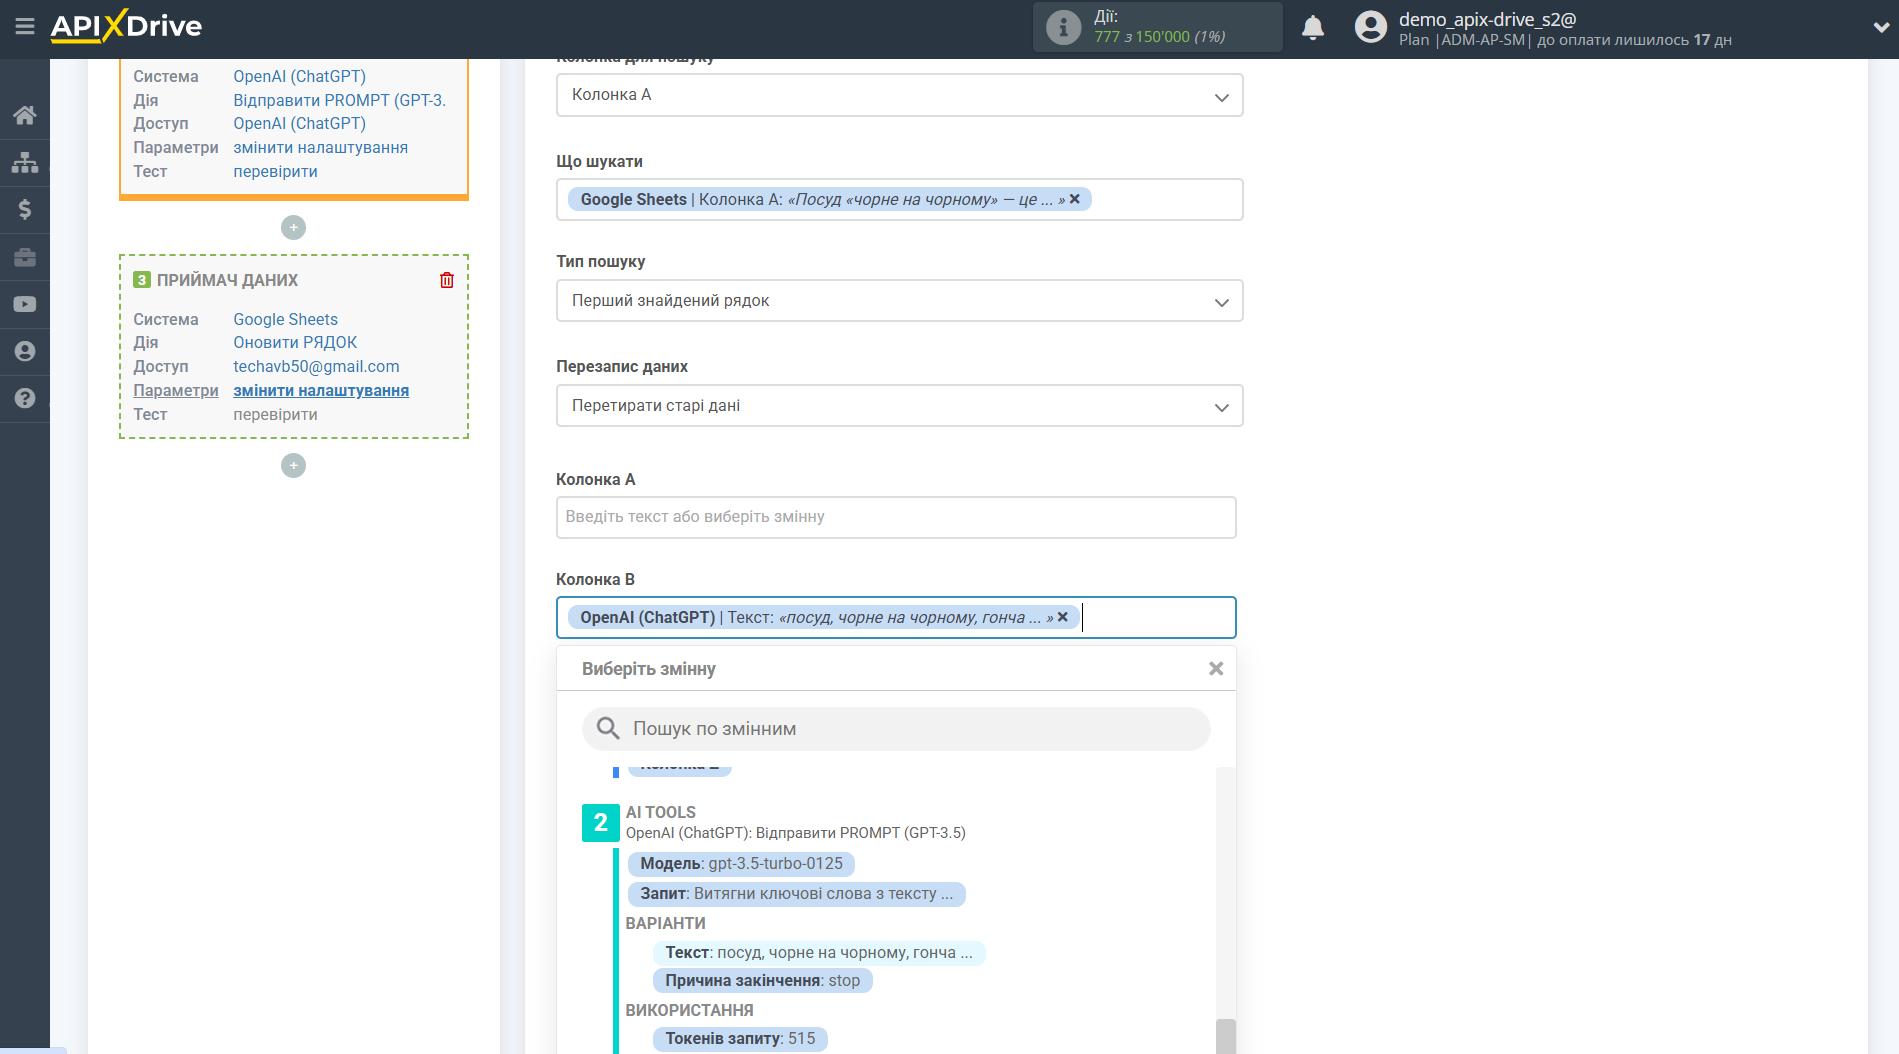Click the Оновити РЯДОК action link
This screenshot has height=1054, width=1899.
coord(295,342)
